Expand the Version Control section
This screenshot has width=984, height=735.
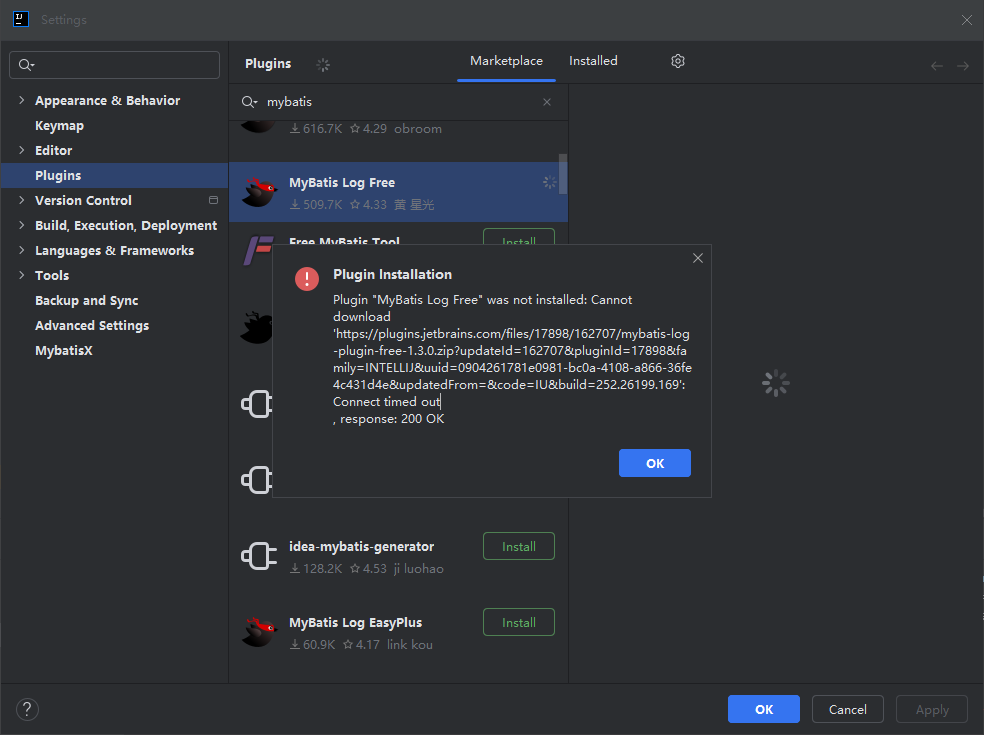pos(22,200)
